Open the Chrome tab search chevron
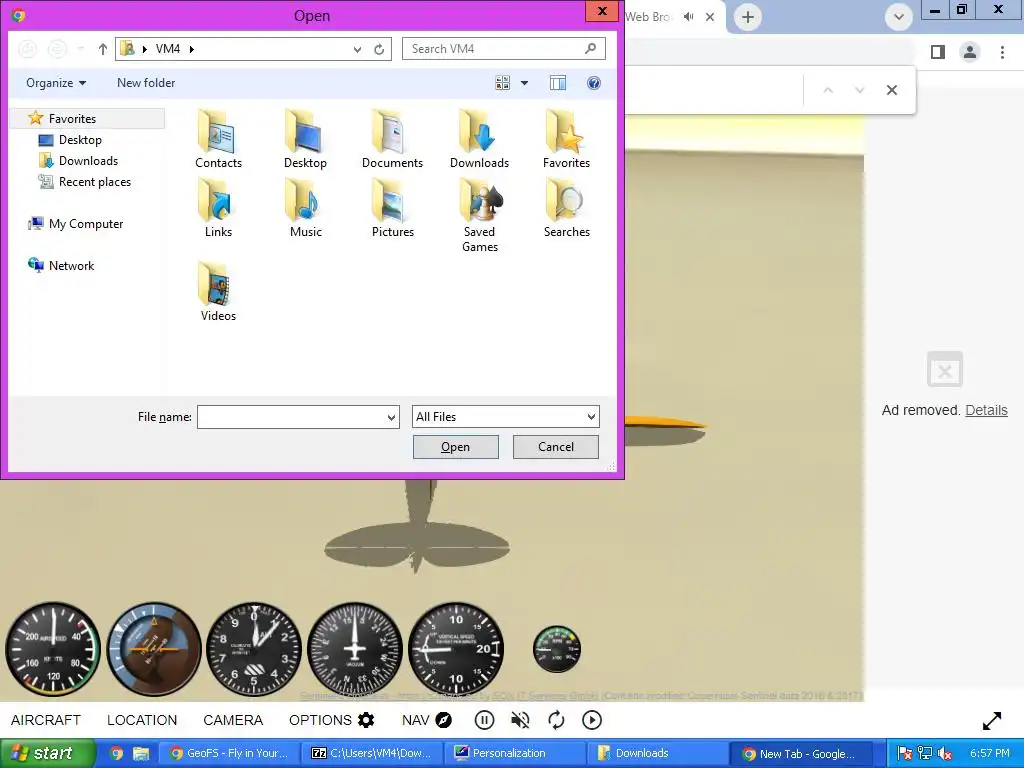The image size is (1024, 768). (899, 17)
